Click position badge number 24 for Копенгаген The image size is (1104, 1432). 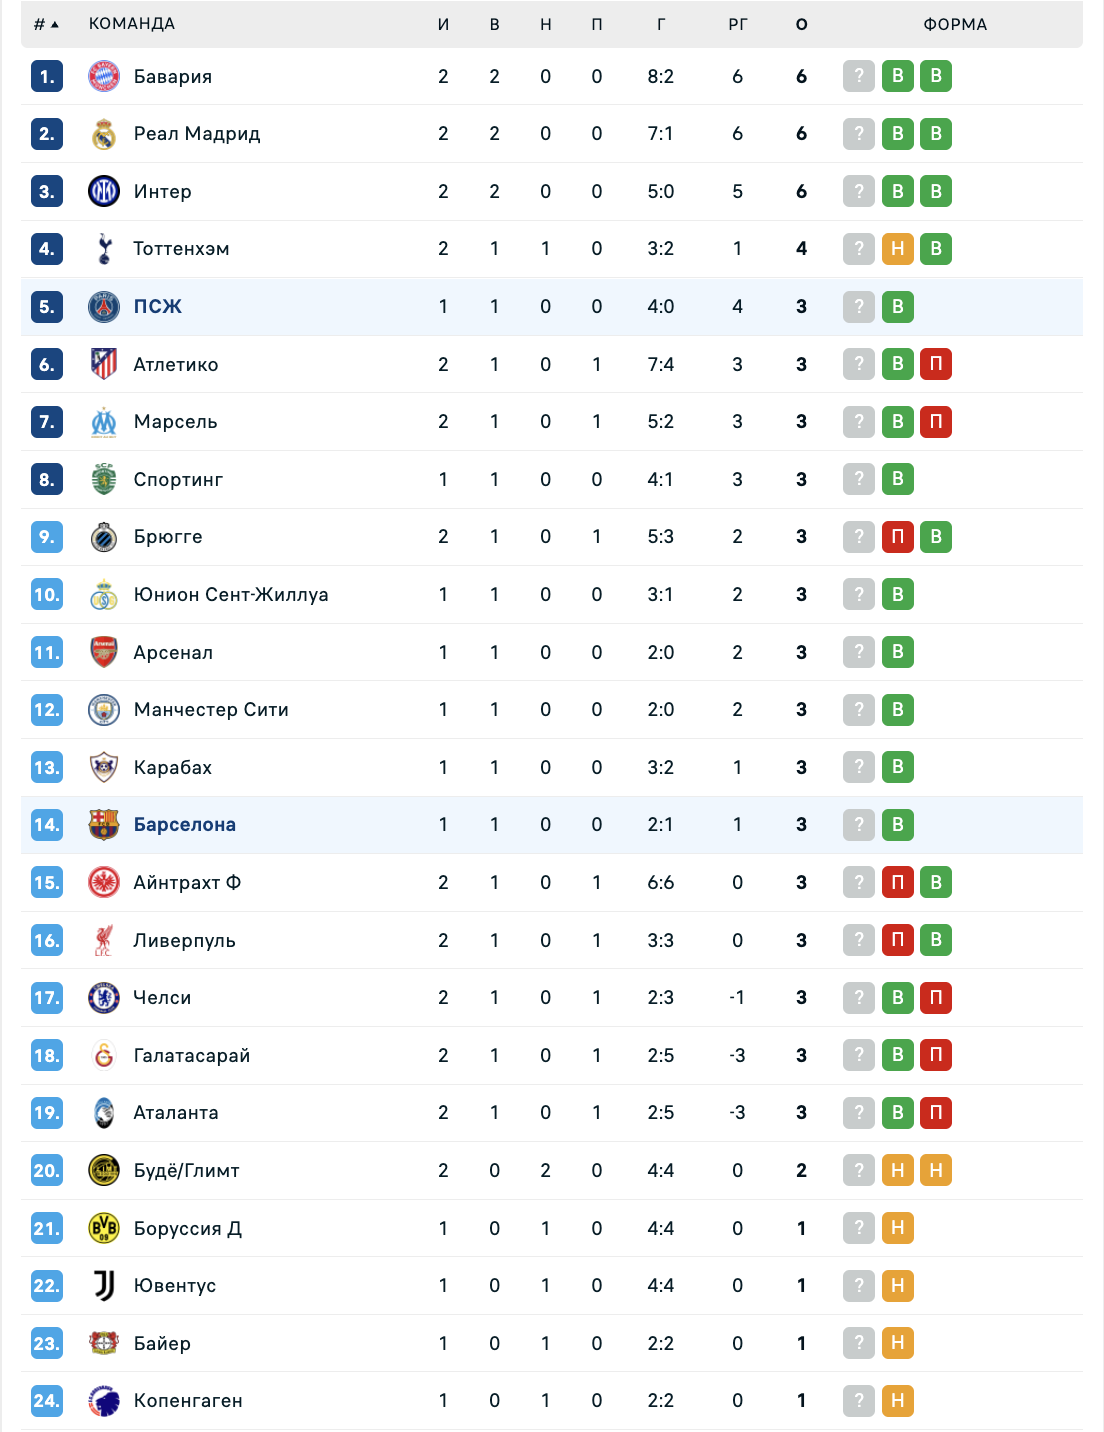47,1401
